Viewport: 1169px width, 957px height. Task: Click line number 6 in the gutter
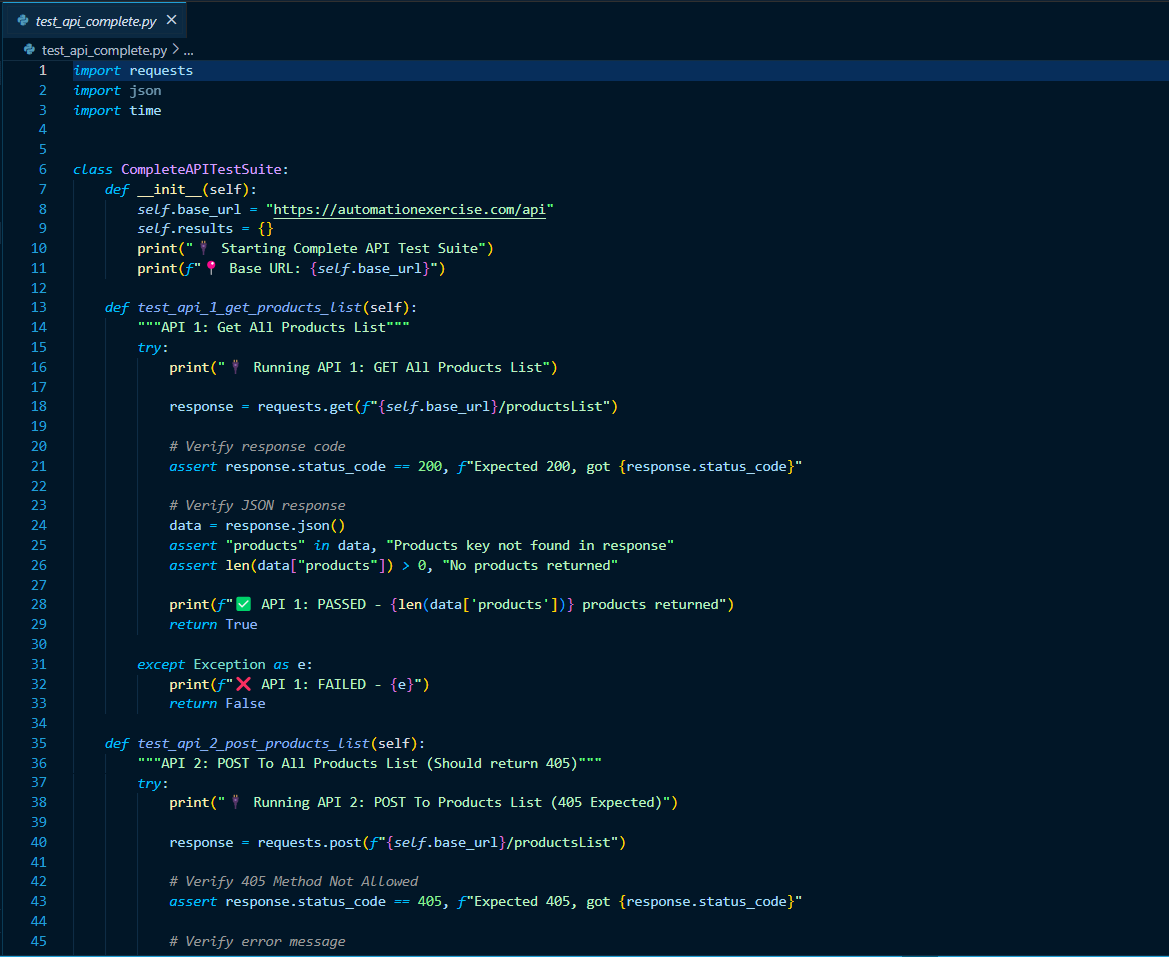(x=42, y=169)
